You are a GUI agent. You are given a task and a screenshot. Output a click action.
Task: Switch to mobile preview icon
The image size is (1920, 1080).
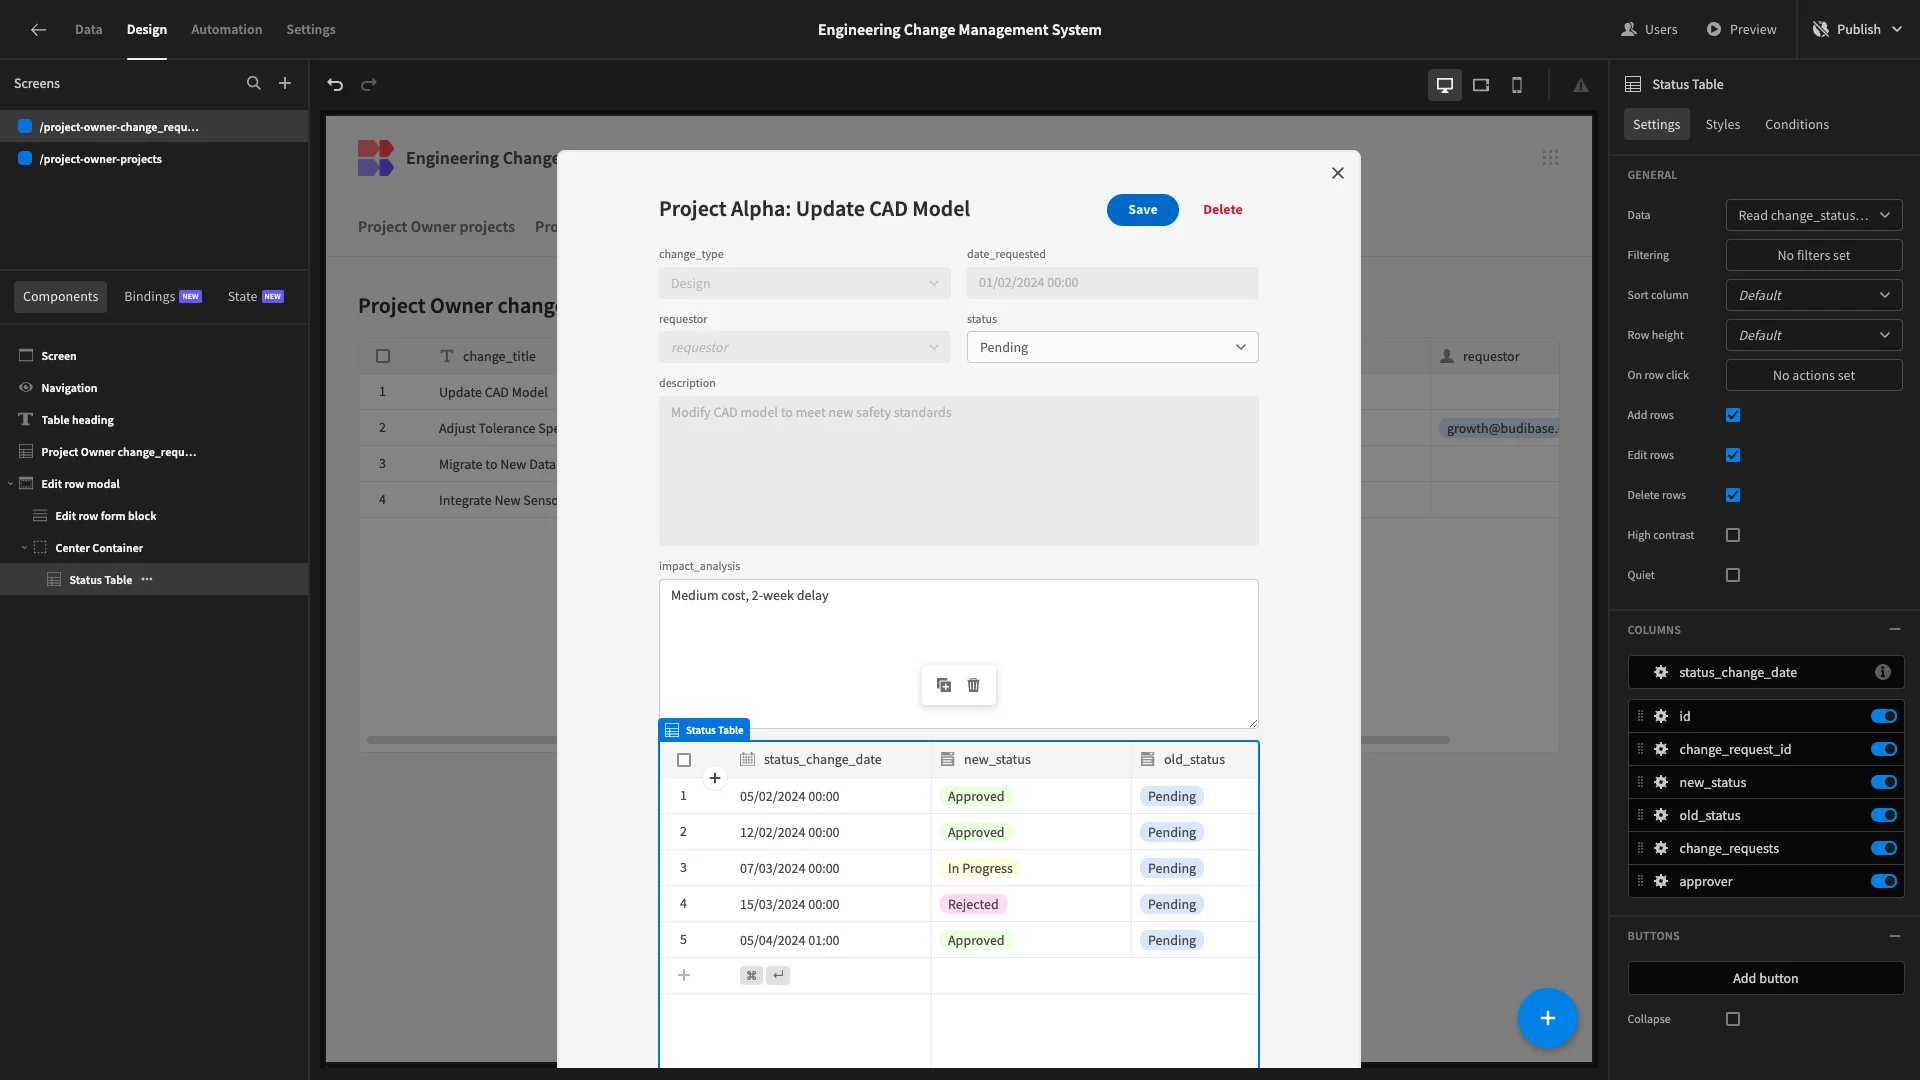pos(1517,85)
